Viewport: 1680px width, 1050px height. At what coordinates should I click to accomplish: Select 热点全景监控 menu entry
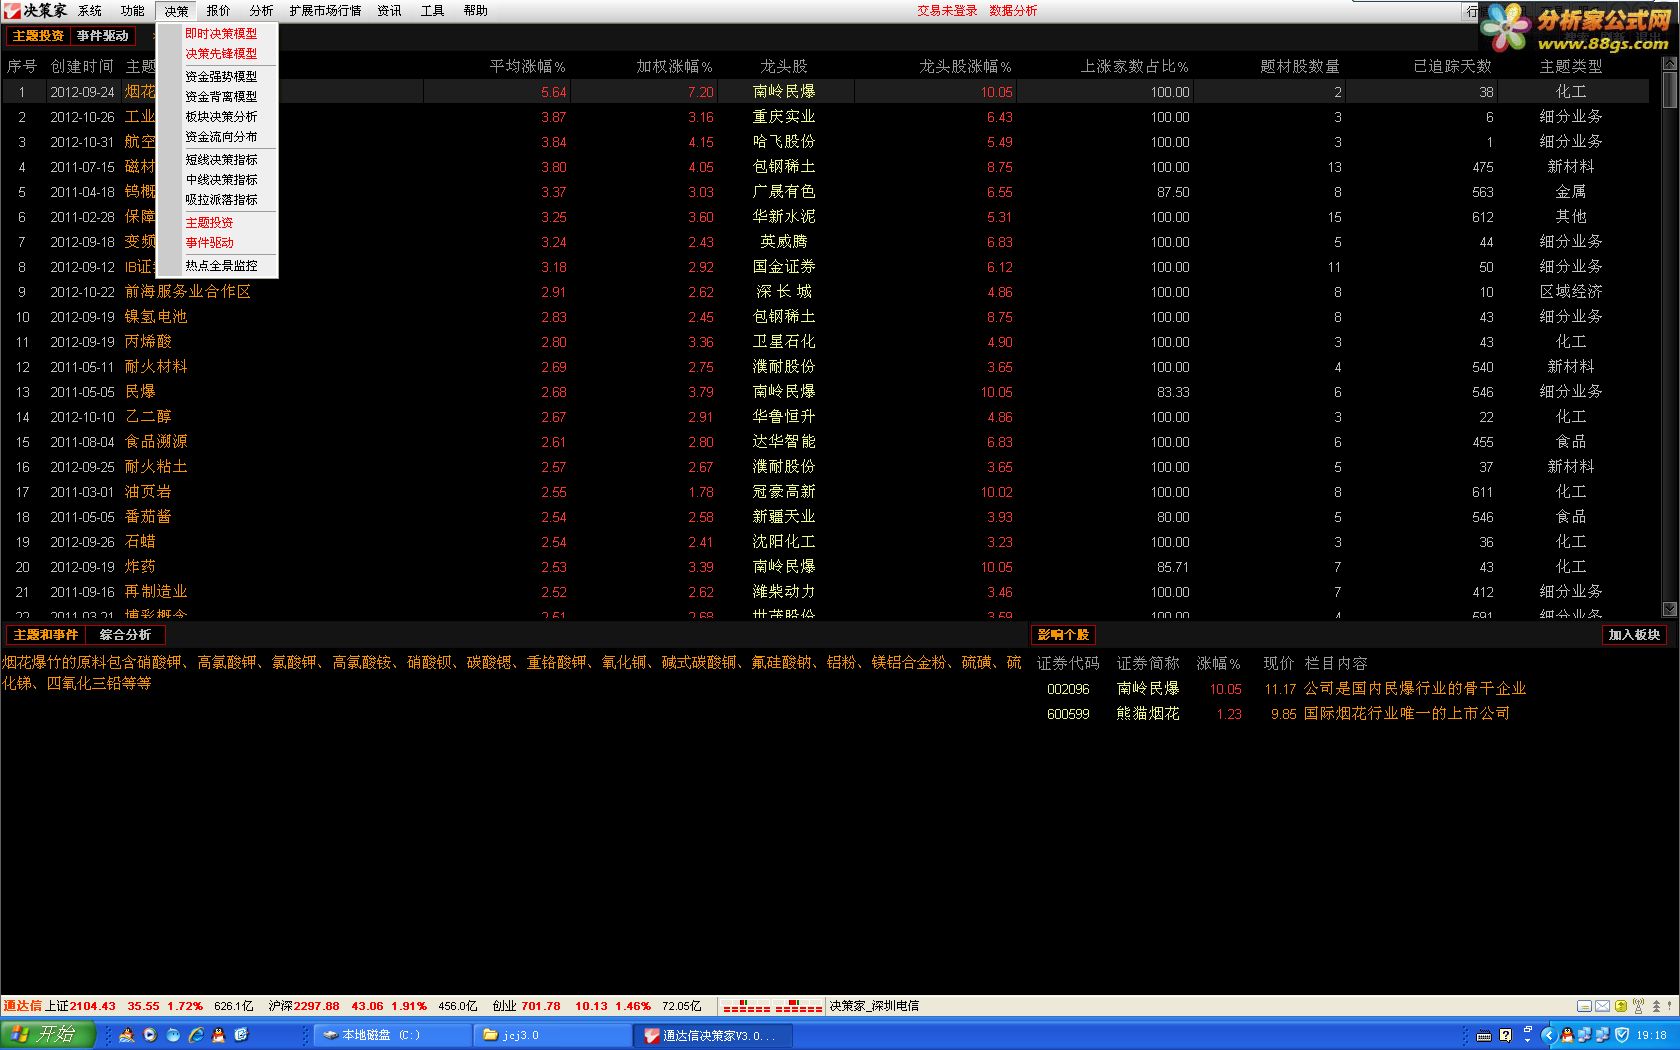click(x=218, y=266)
